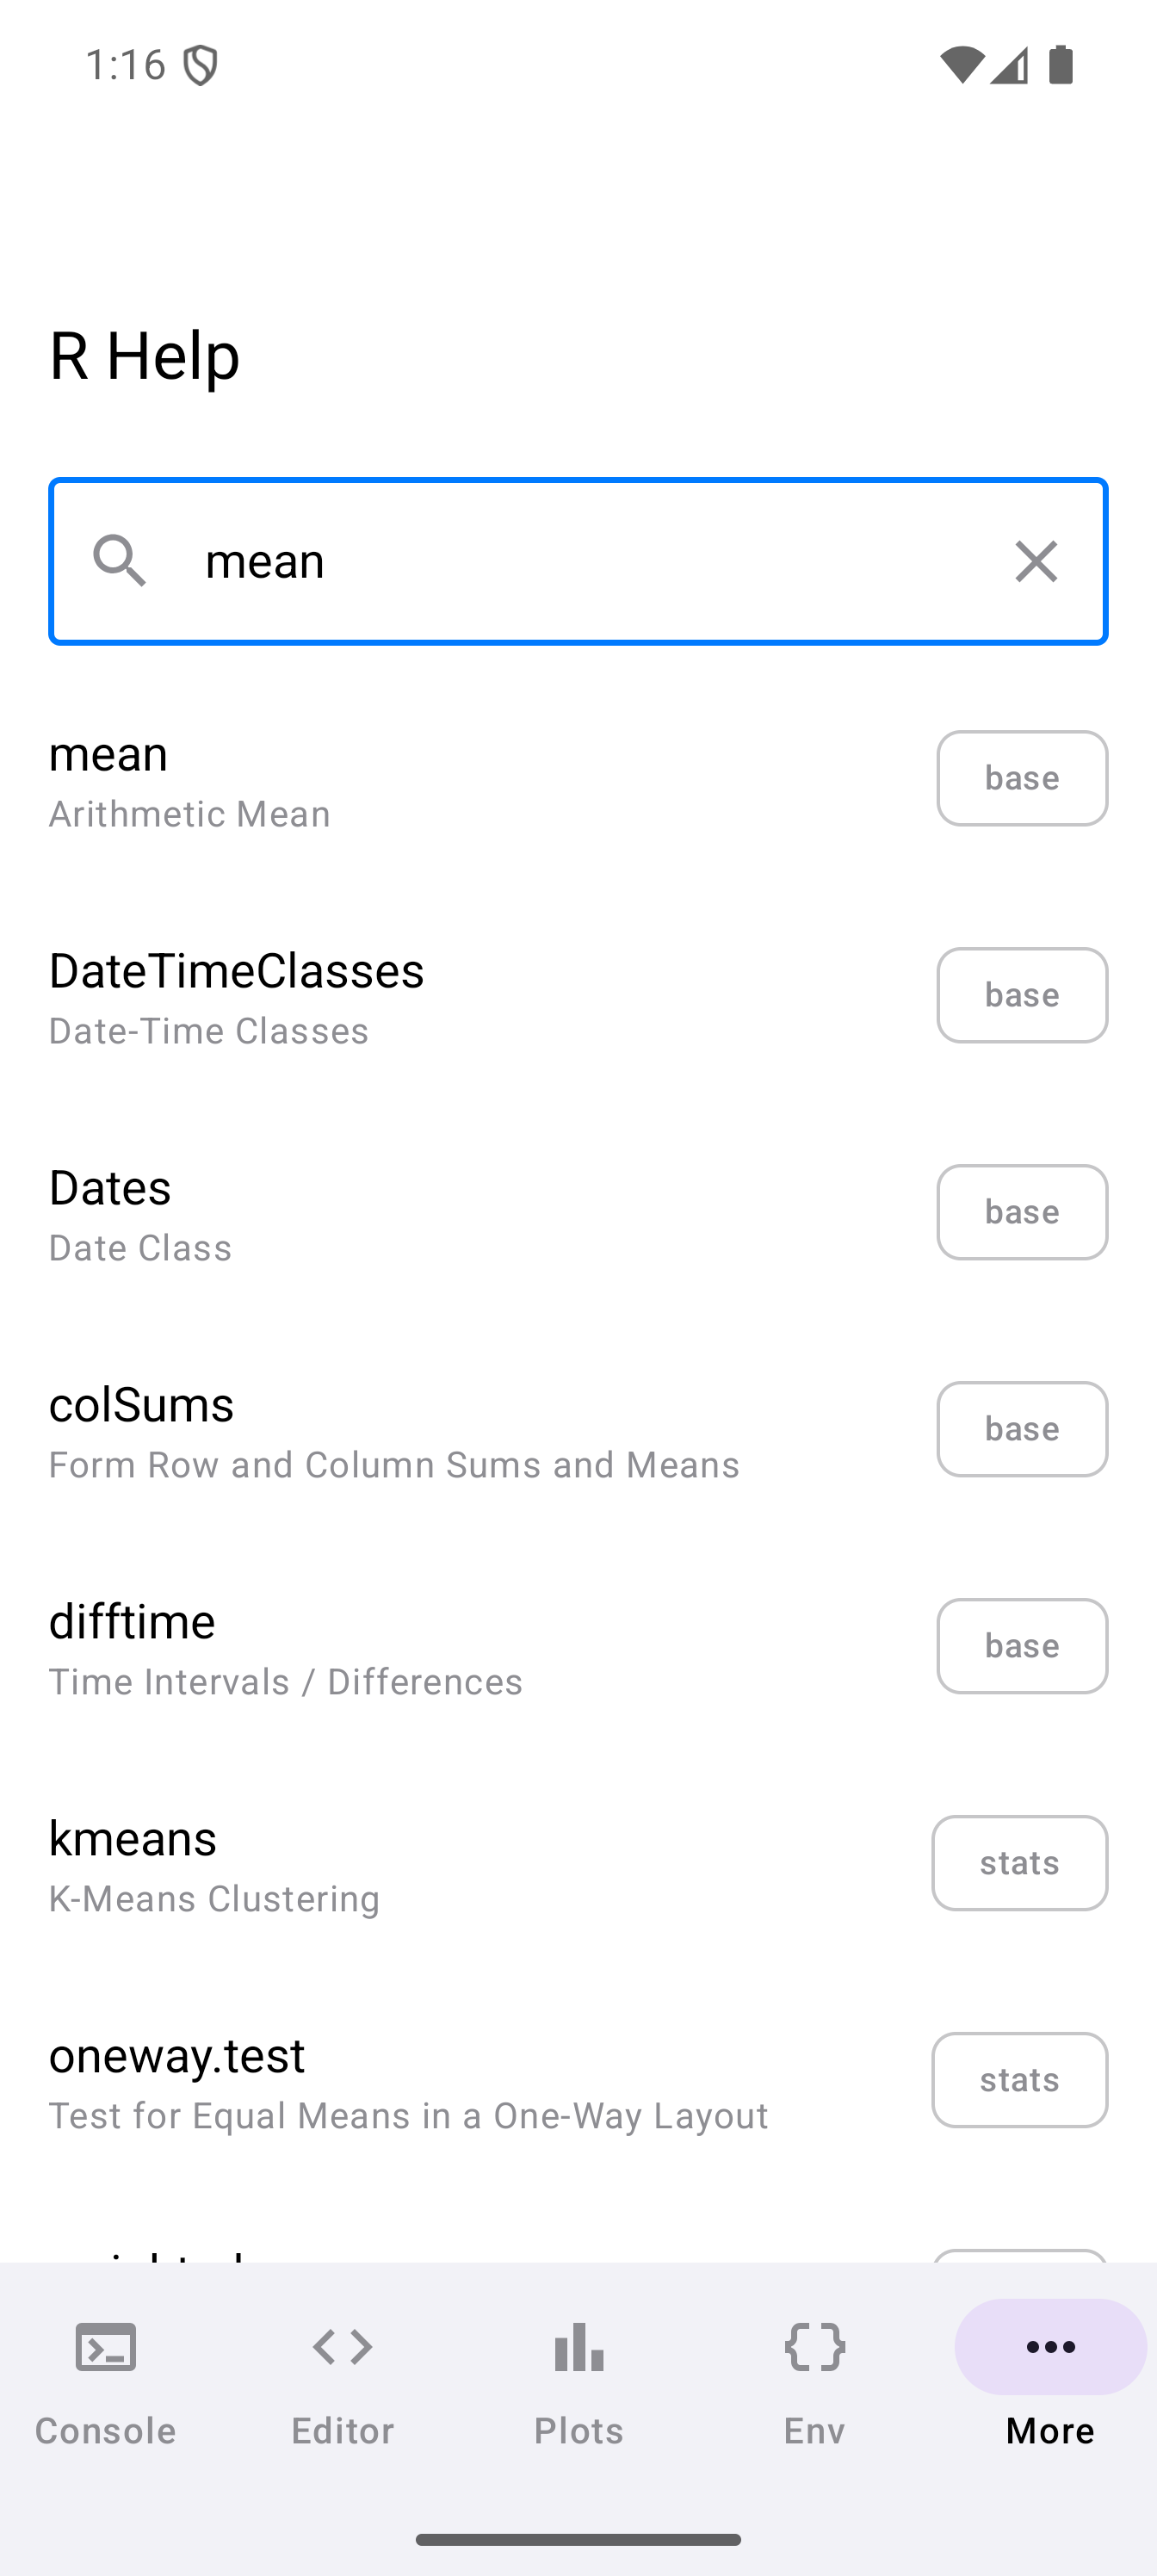
Task: Open the Plots bar chart icon
Action: click(x=578, y=2346)
